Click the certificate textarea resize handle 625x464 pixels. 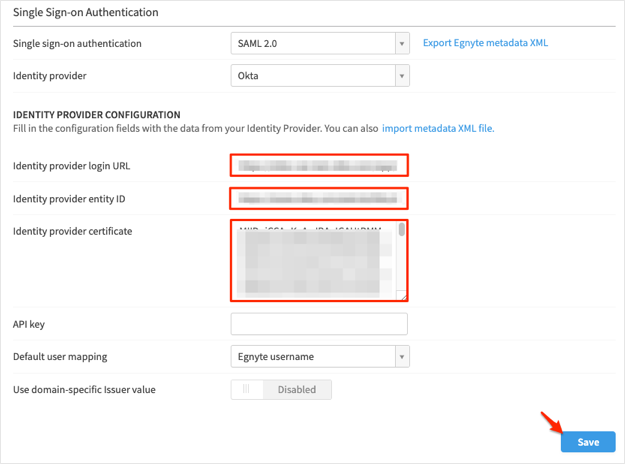pos(403,296)
